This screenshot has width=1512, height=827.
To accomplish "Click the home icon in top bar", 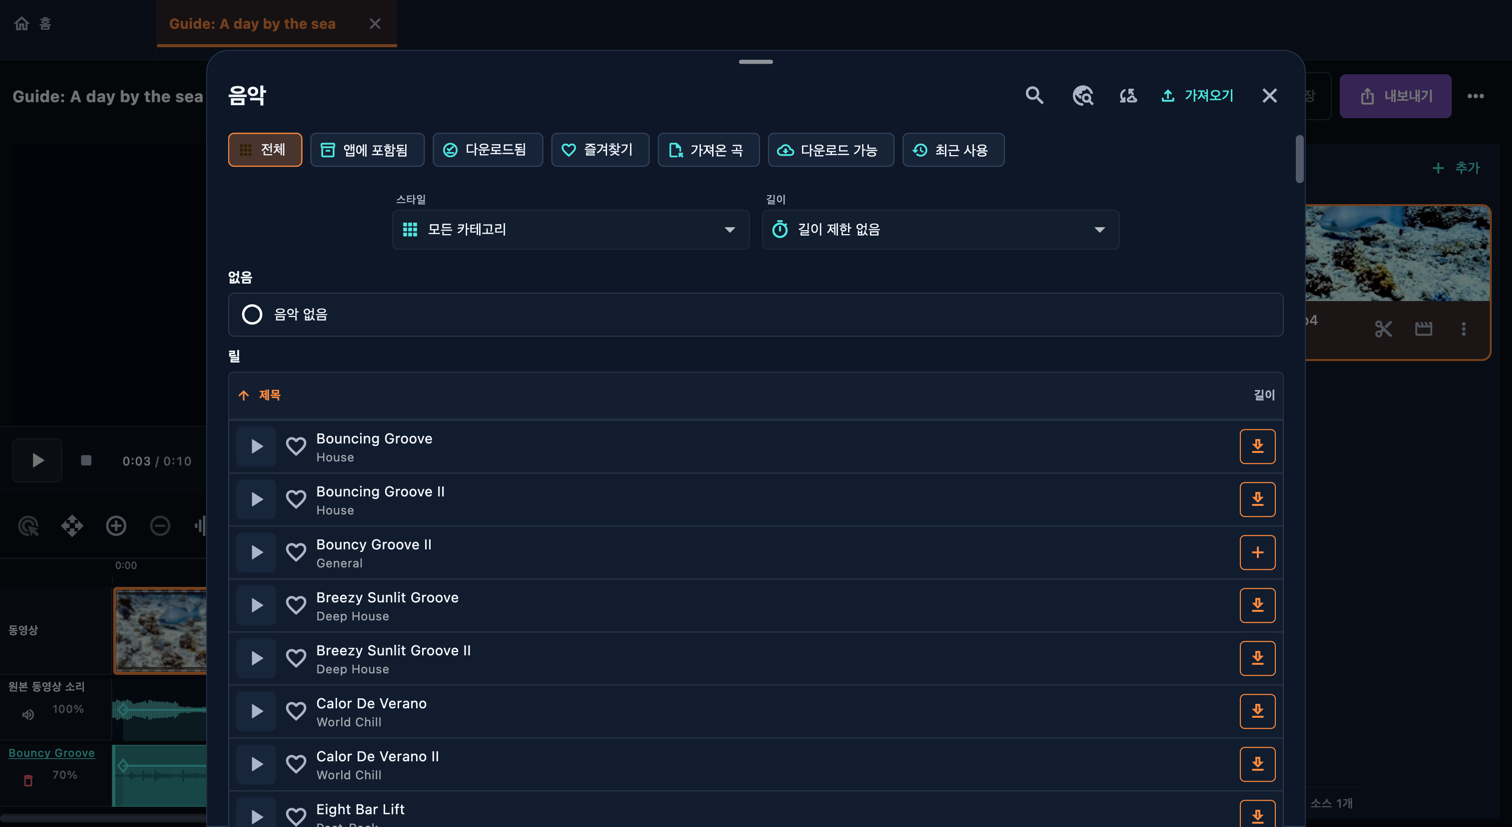I will click(x=22, y=23).
